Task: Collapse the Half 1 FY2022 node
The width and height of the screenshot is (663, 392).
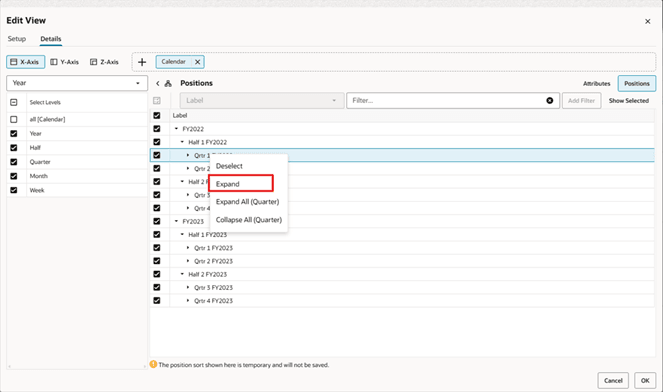Action: point(182,142)
